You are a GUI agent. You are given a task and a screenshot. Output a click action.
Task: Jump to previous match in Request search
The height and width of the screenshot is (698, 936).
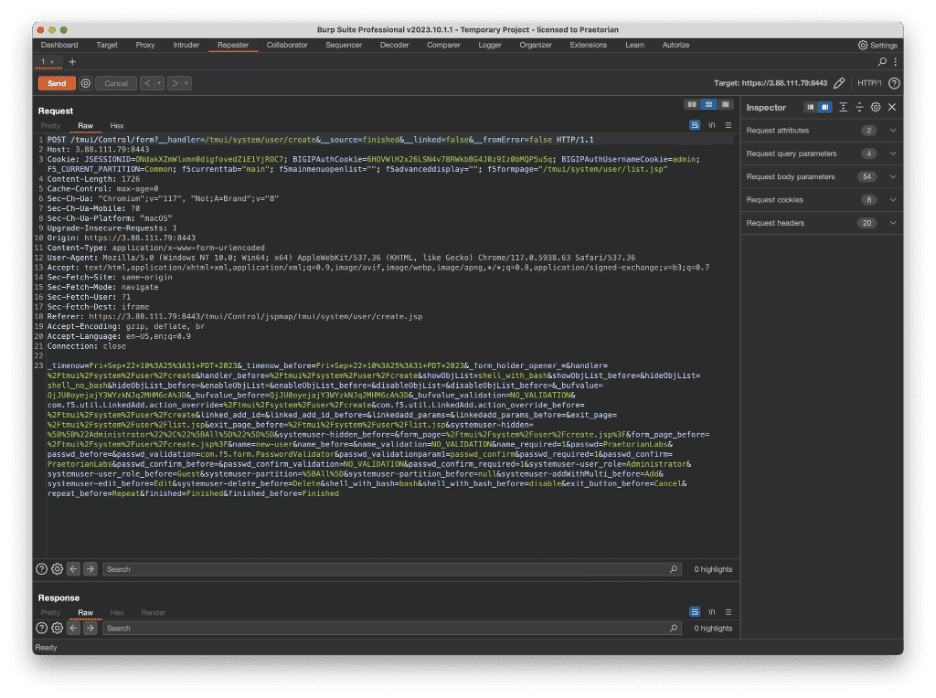pos(73,569)
